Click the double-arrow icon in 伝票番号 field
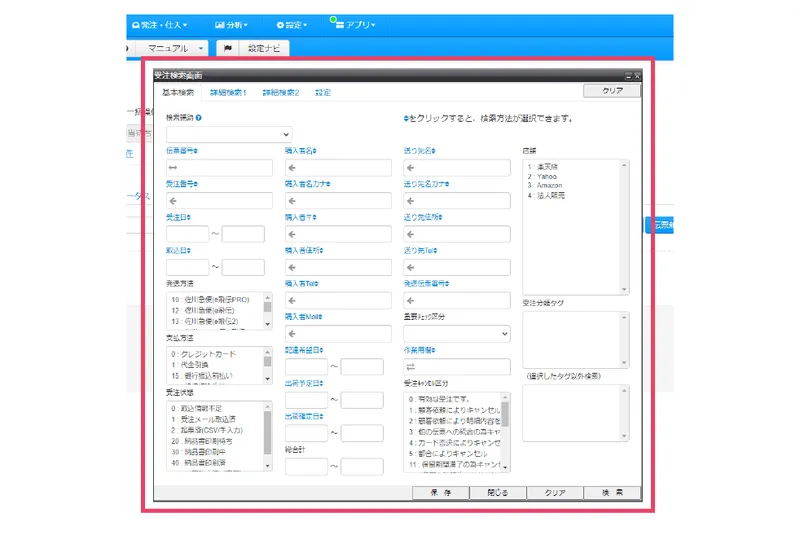 [173, 167]
